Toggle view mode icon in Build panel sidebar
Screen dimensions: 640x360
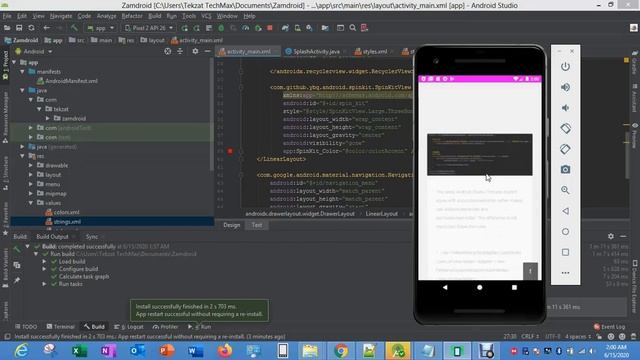coord(17,265)
